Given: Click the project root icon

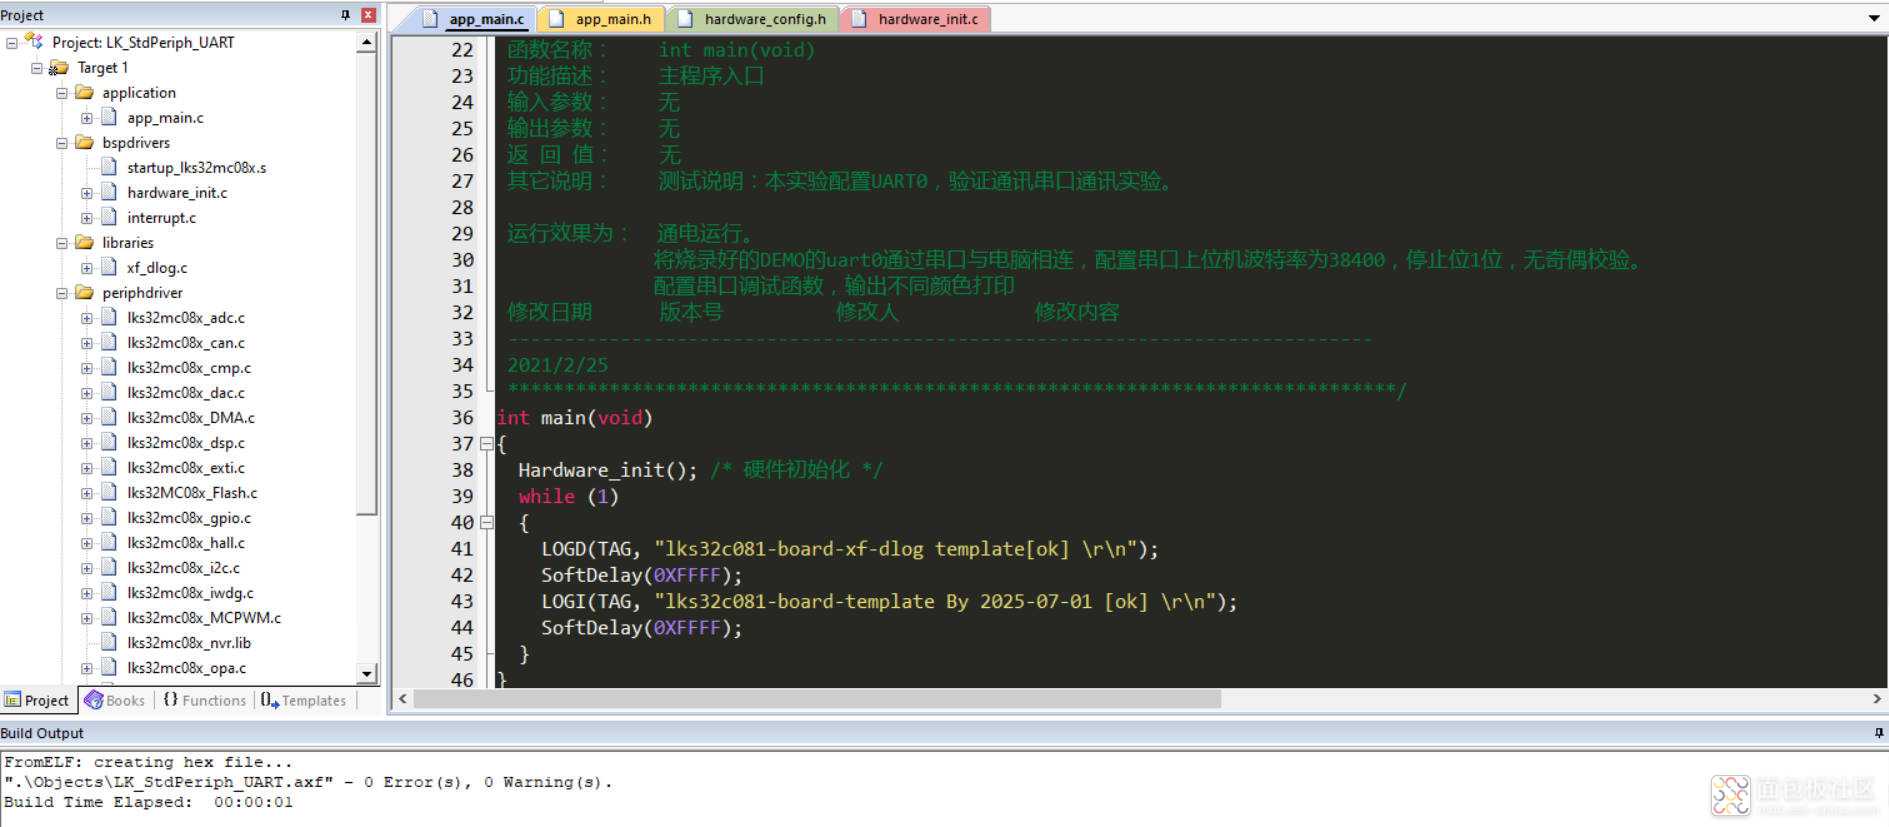Looking at the screenshot, I should coord(34,41).
